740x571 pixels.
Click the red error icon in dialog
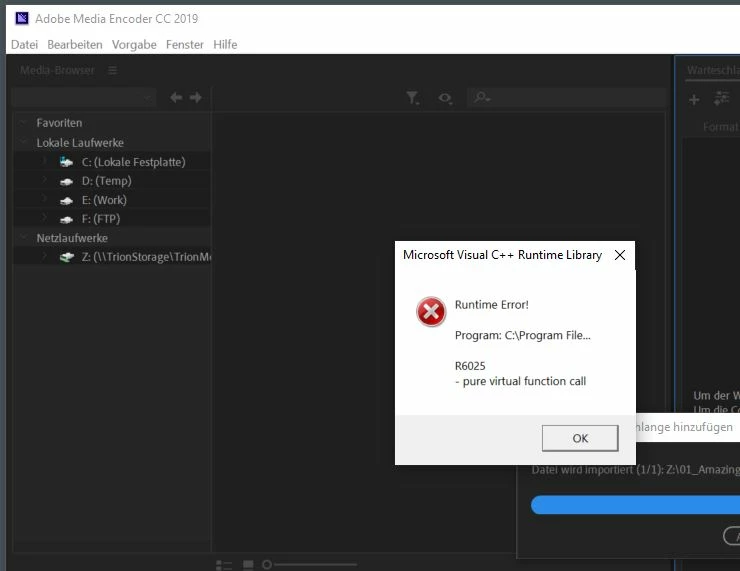[431, 311]
